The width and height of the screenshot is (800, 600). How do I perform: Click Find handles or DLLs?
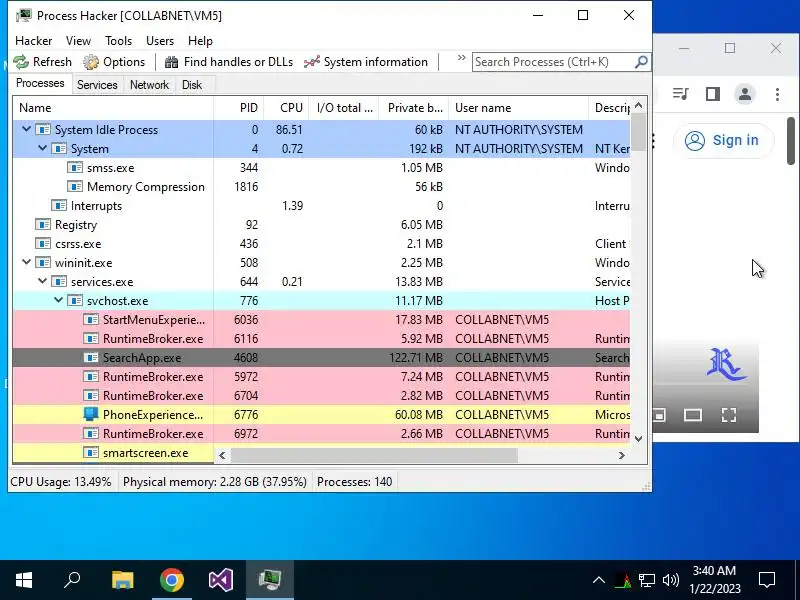pyautogui.click(x=229, y=62)
